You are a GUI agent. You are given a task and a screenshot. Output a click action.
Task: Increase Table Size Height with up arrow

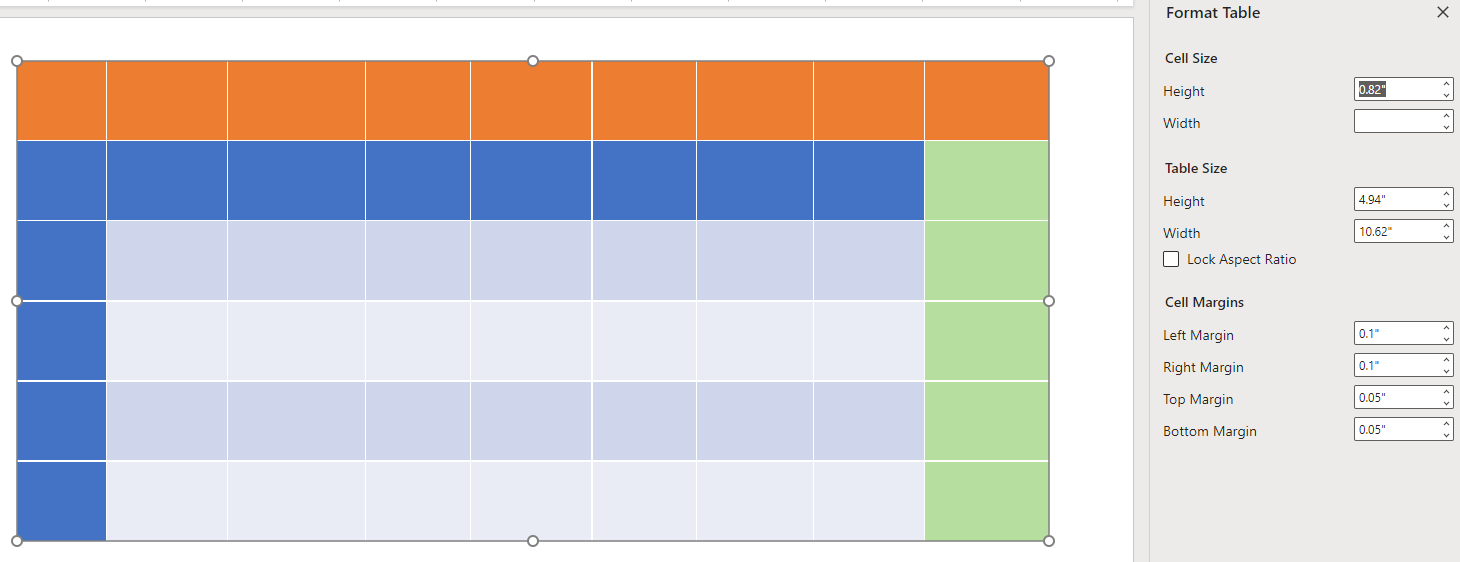pyautogui.click(x=1447, y=195)
